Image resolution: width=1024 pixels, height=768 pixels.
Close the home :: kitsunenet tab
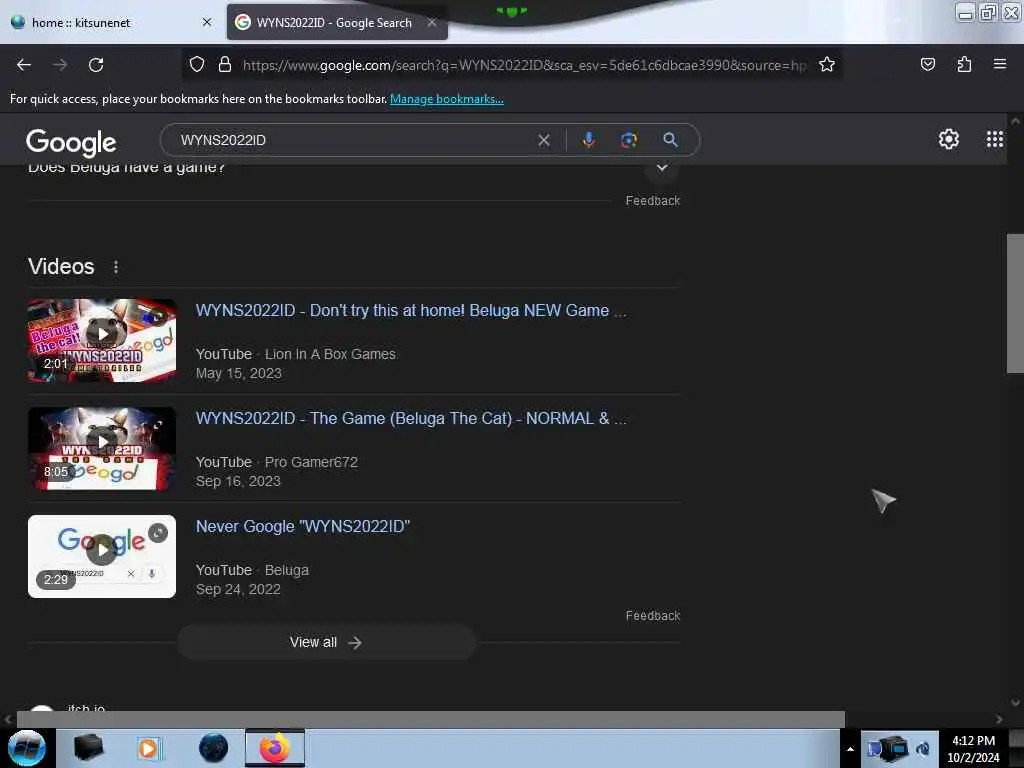[207, 22]
